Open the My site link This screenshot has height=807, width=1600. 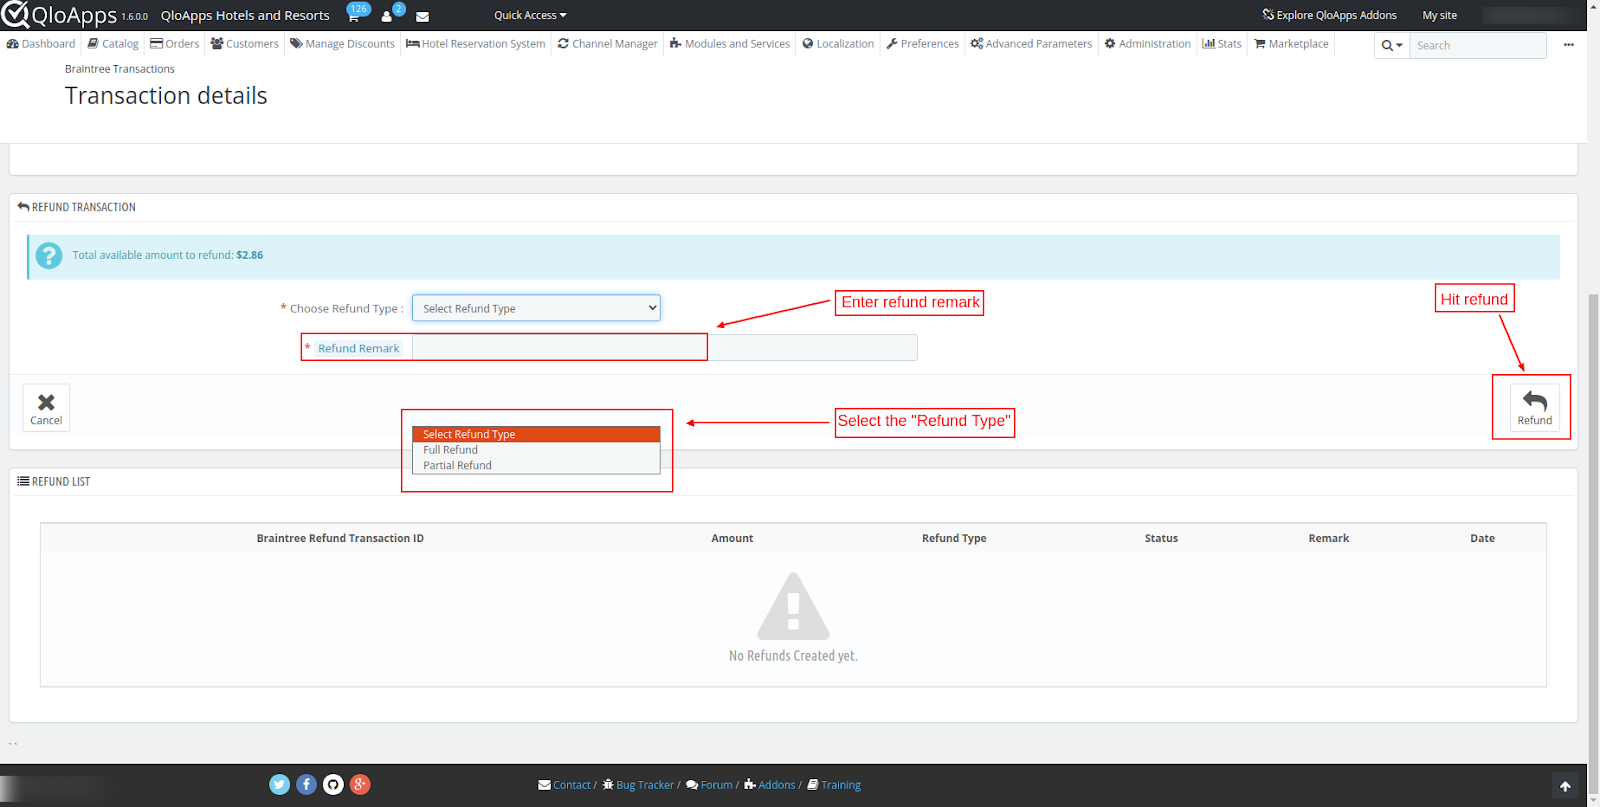click(x=1439, y=15)
